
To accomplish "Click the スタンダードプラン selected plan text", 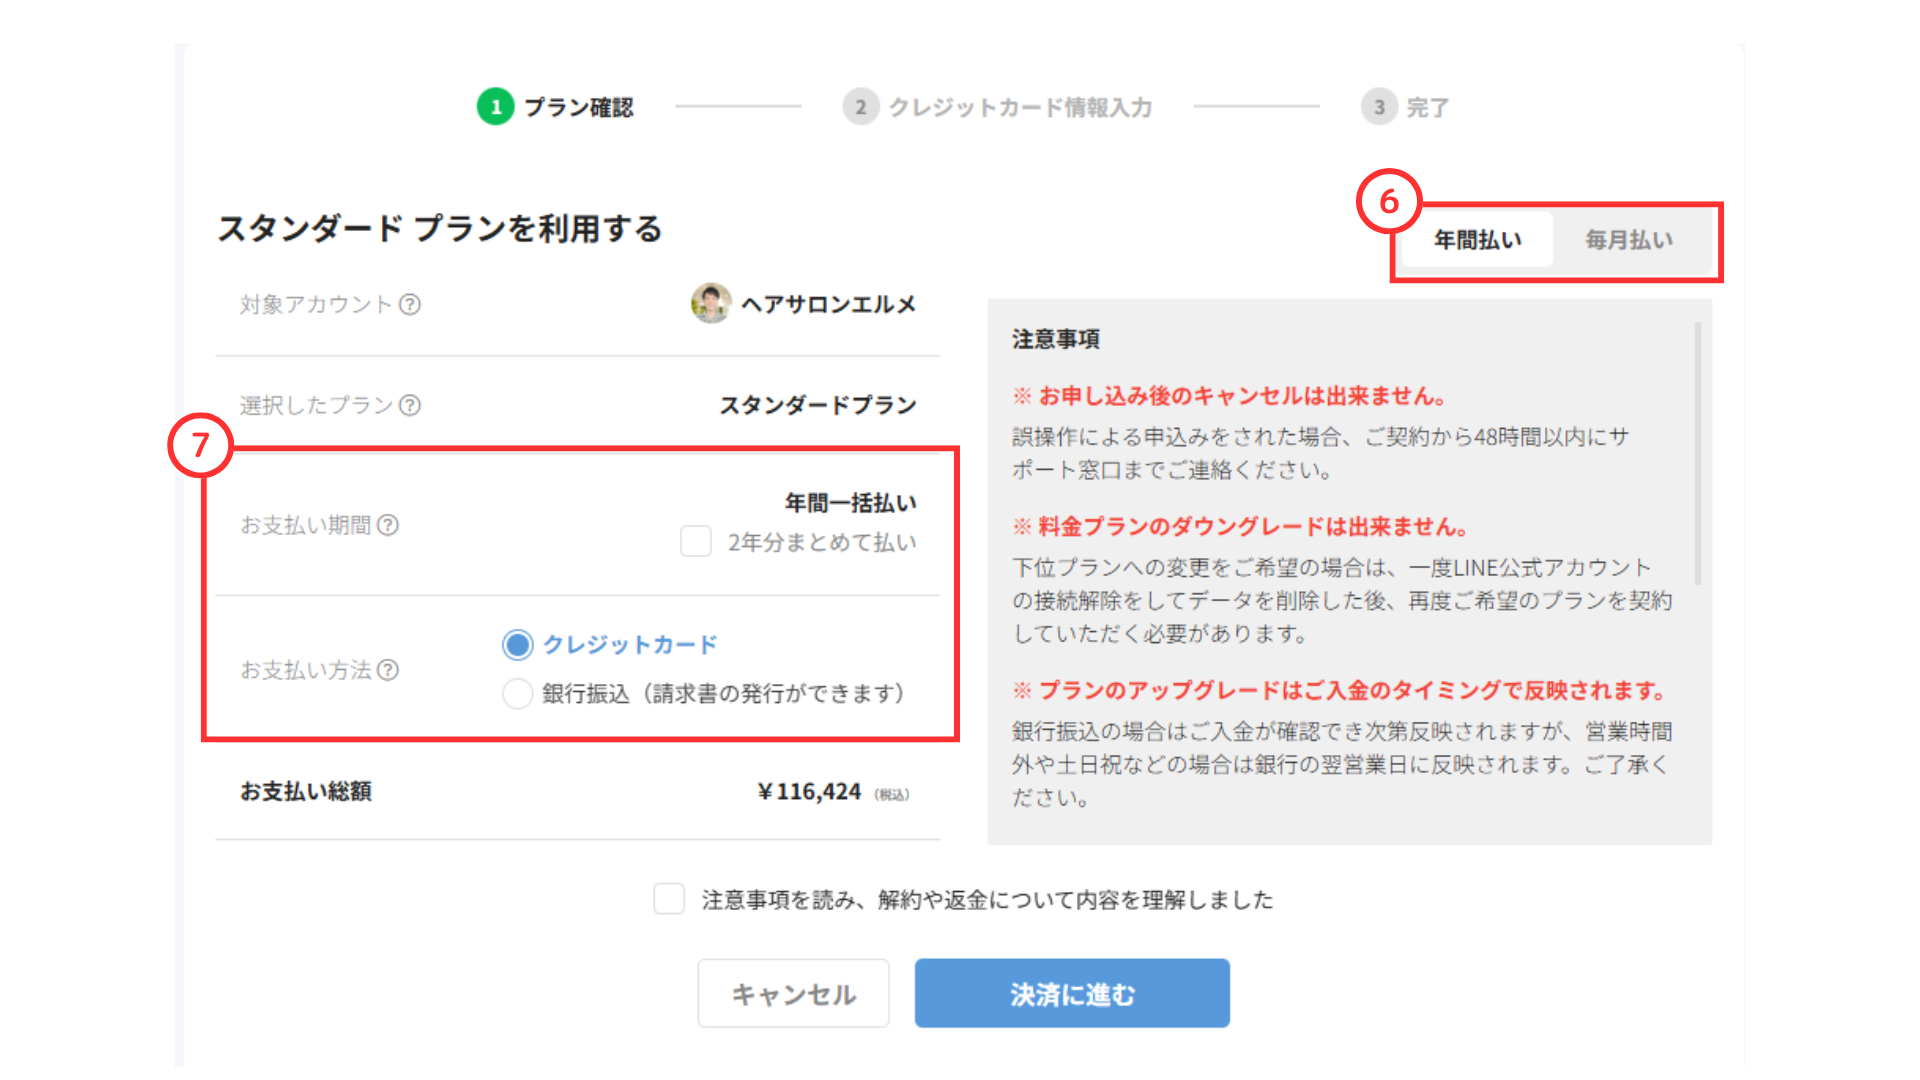I will [817, 405].
